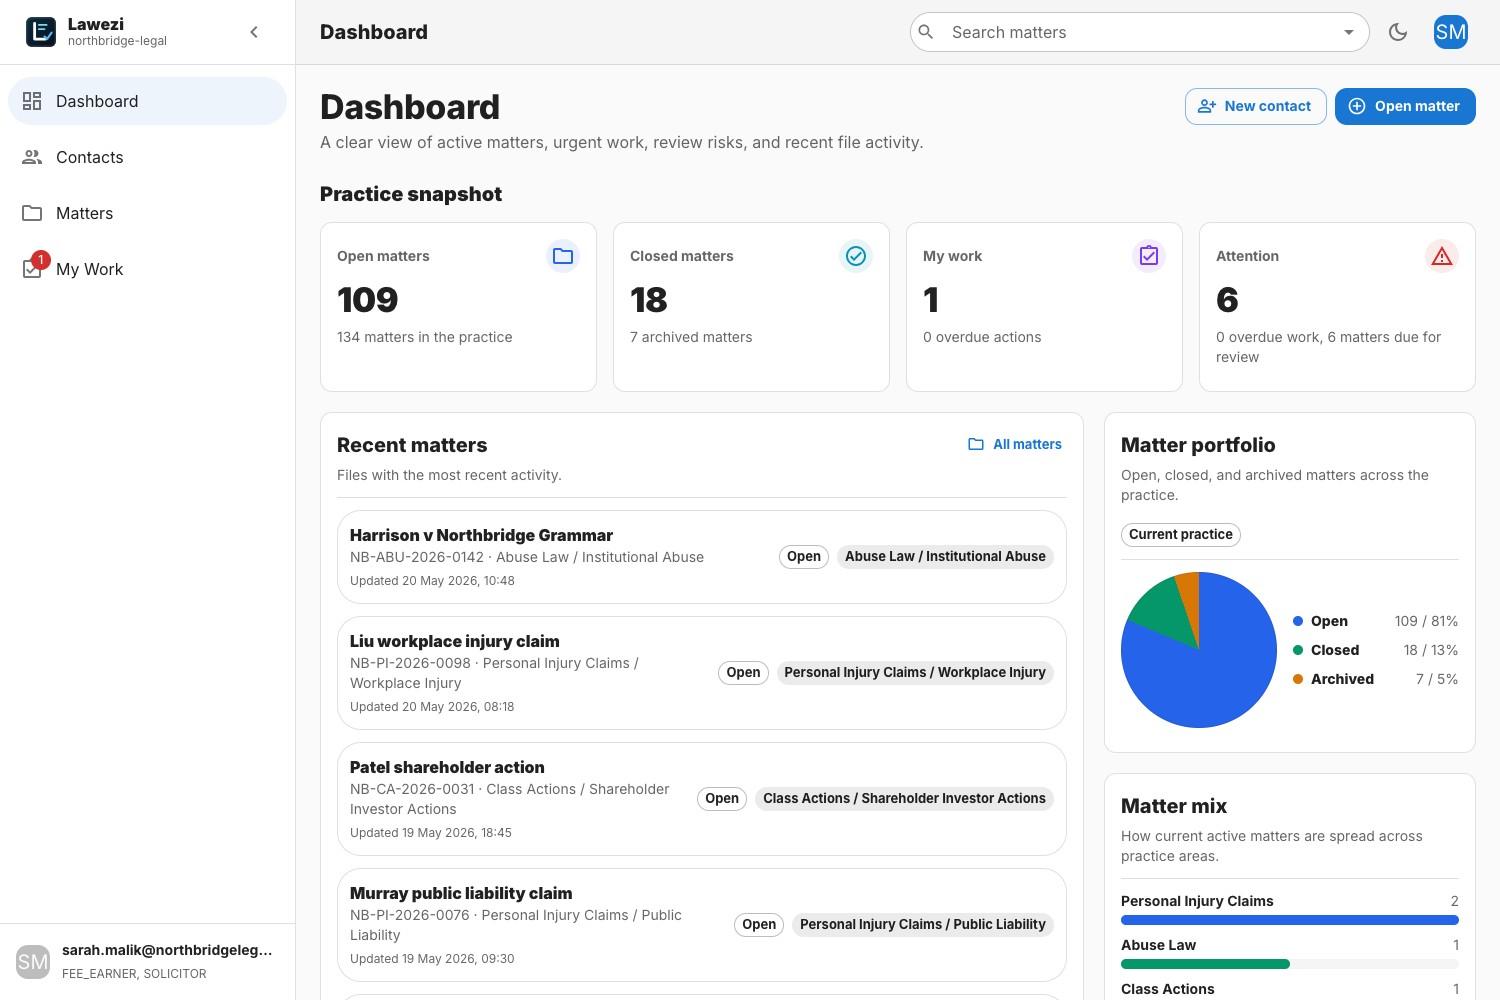Click the Lawezi logo icon

tap(41, 32)
